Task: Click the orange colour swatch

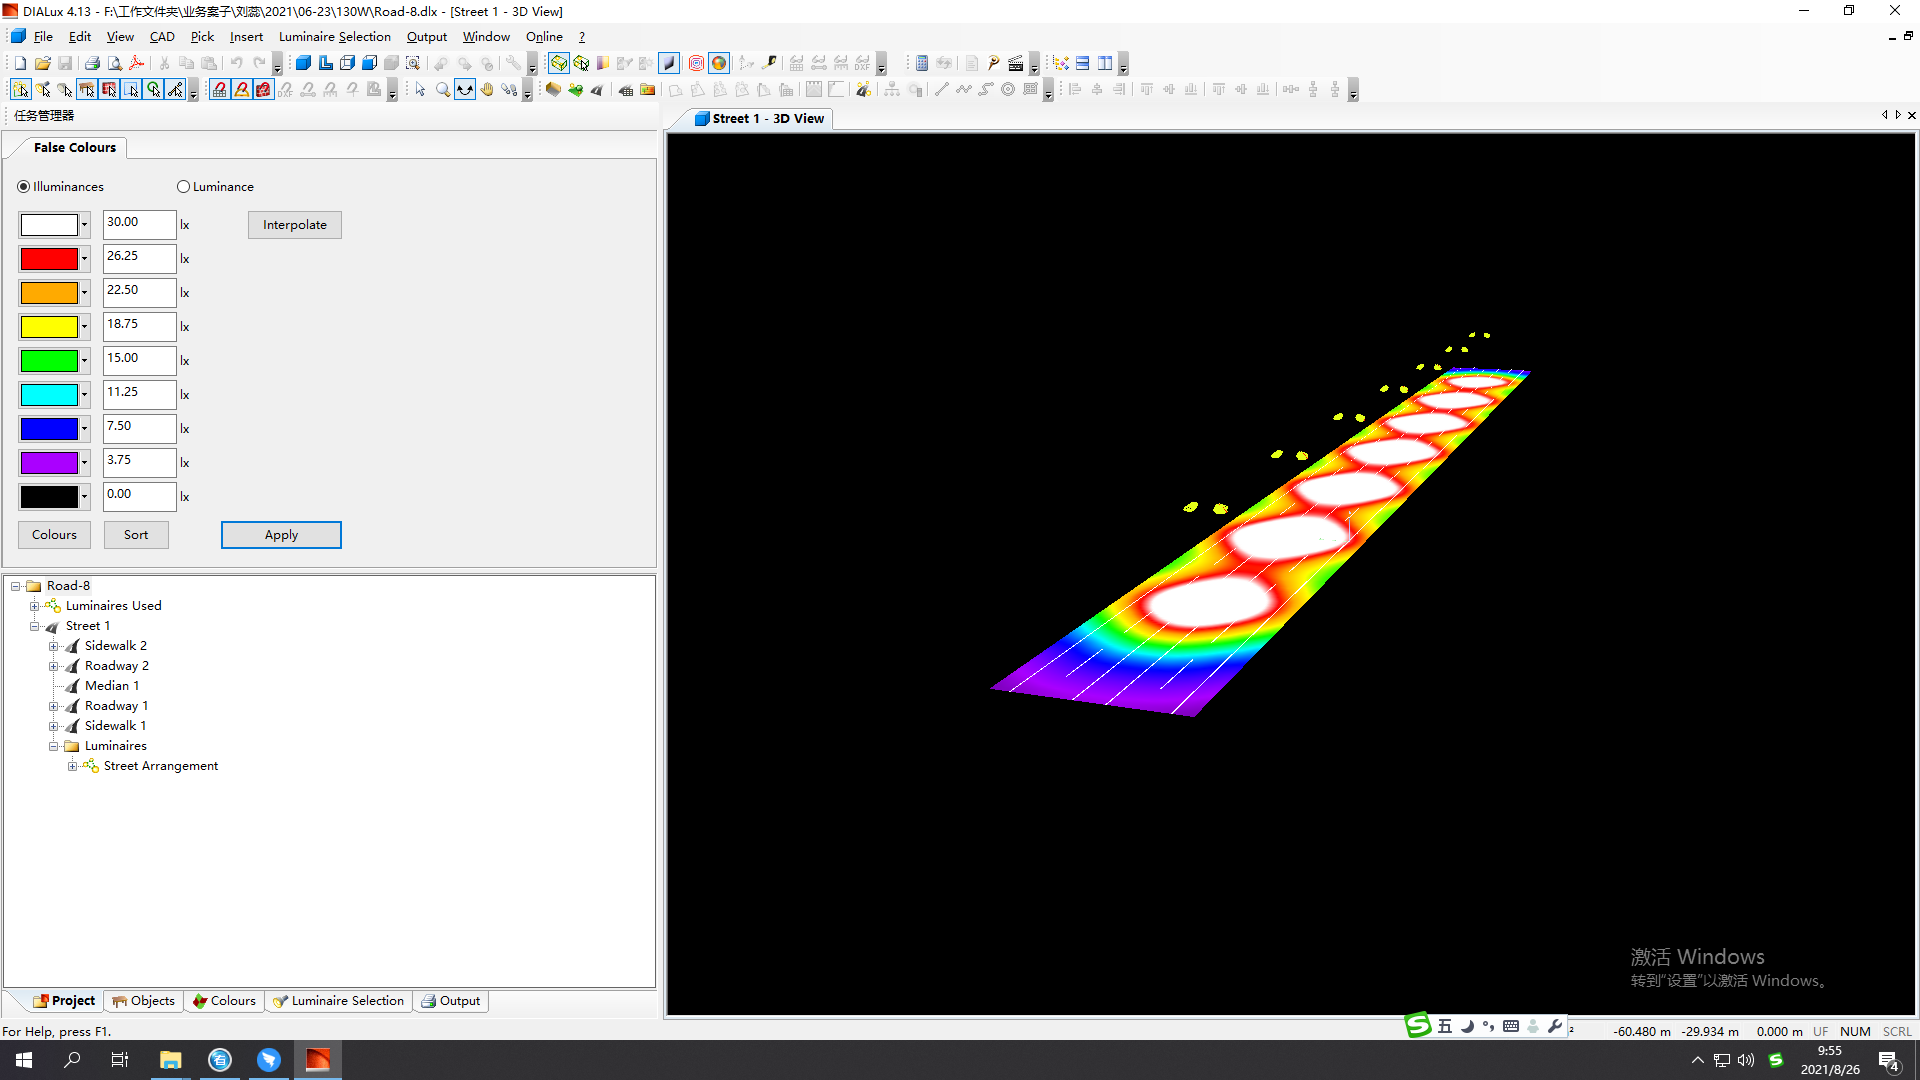Action: click(x=49, y=293)
